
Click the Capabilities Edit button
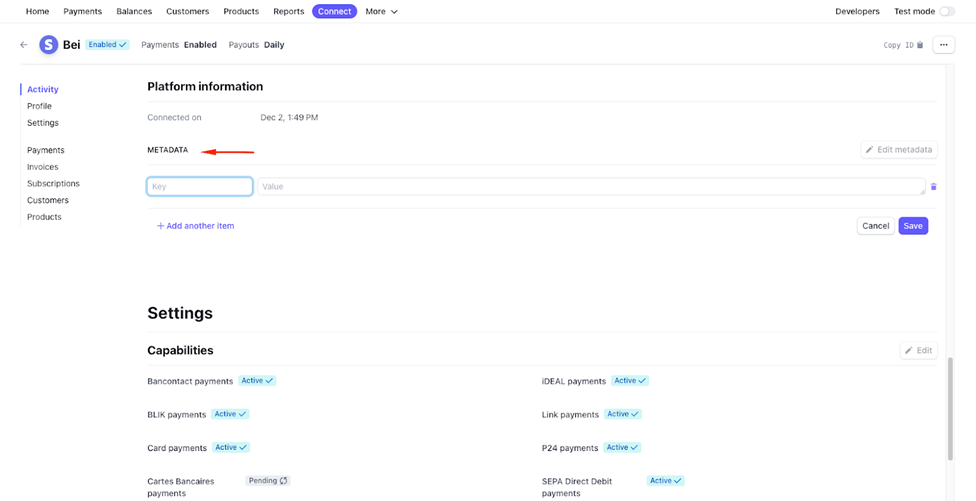click(x=919, y=350)
